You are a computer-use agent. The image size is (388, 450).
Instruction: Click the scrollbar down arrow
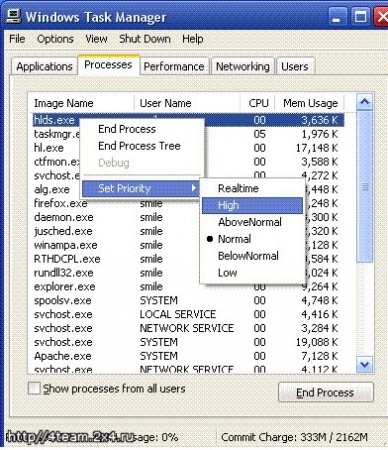364,364
